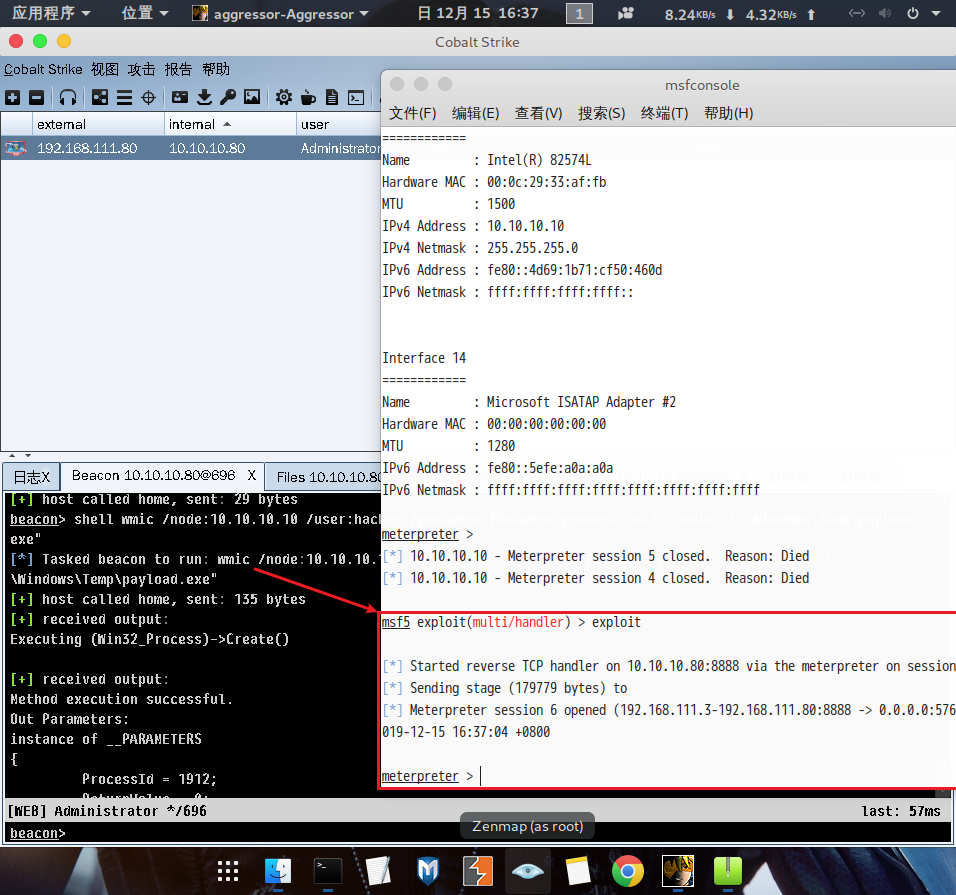This screenshot has width=956, height=895.
Task: Launch Metasploit shield icon in dock
Action: (x=427, y=871)
